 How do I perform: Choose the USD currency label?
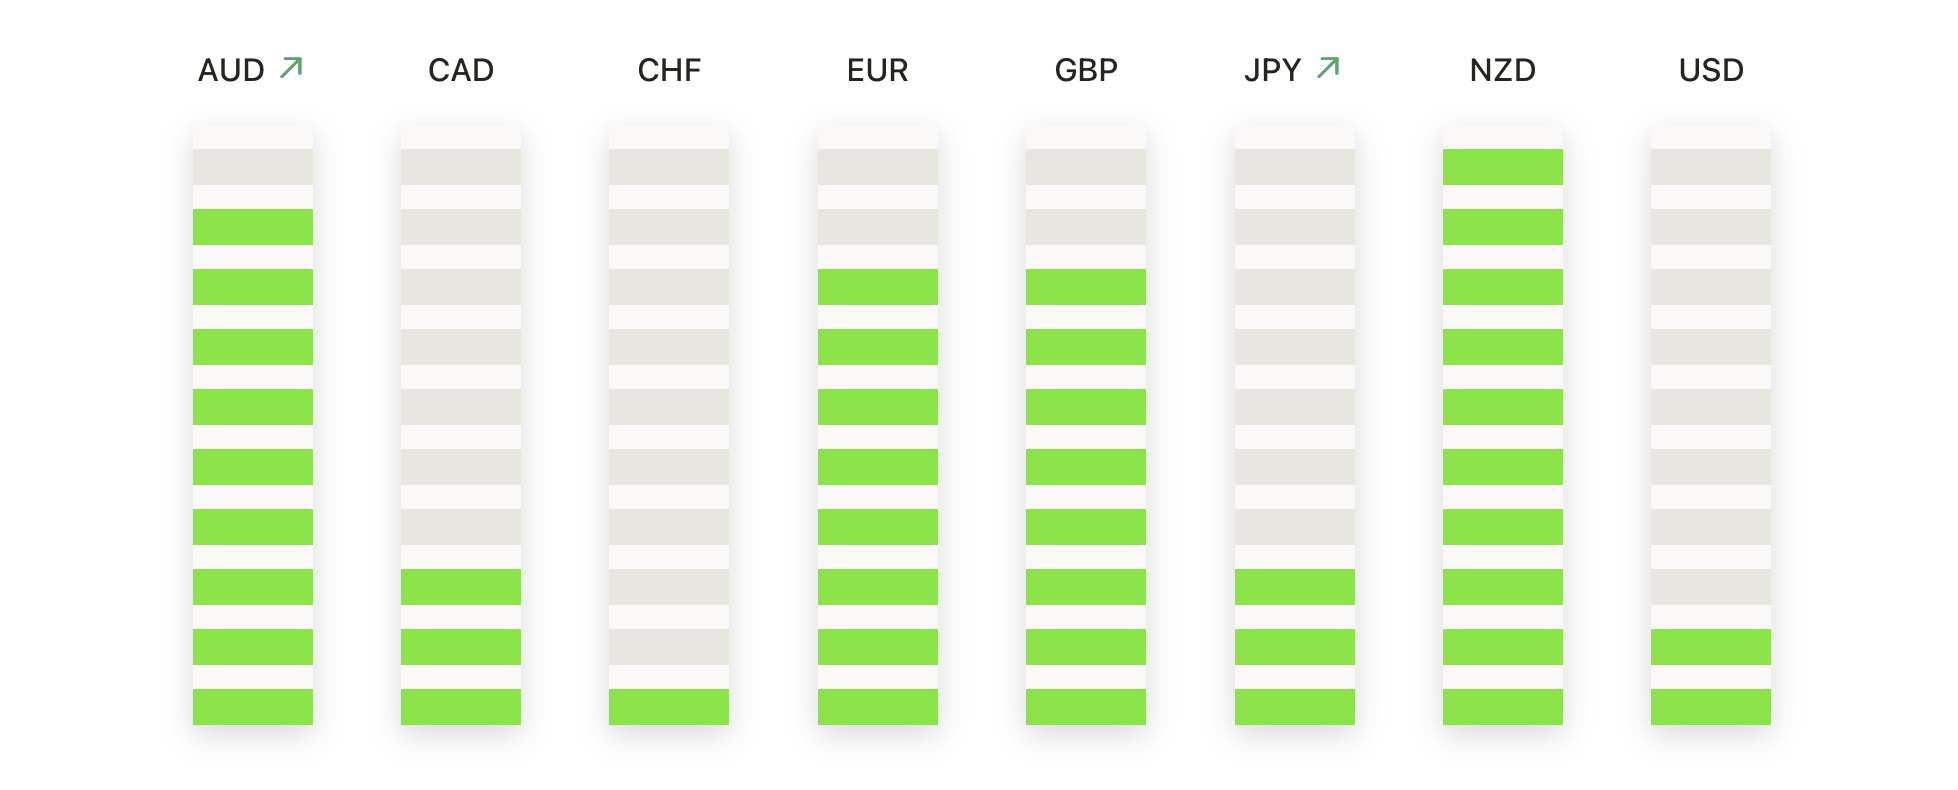[x=1711, y=71]
